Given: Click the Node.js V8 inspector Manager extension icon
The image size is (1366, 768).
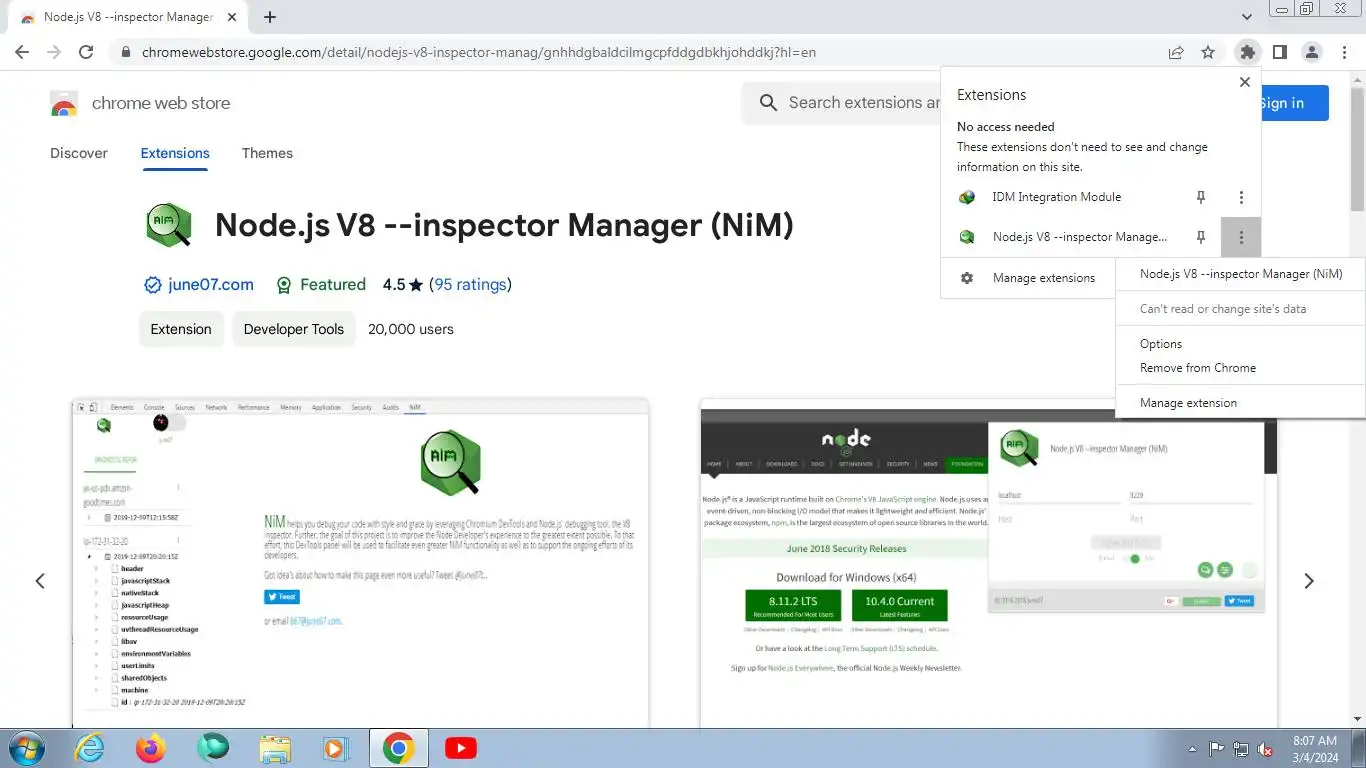Looking at the screenshot, I should [967, 237].
